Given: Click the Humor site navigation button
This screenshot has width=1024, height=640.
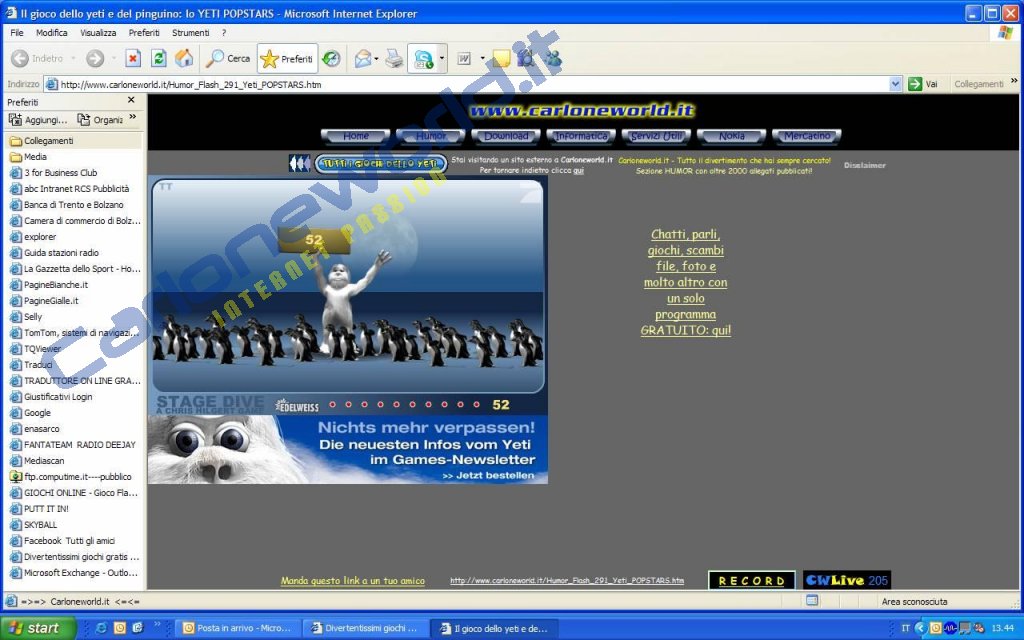Looking at the screenshot, I should coord(431,136).
